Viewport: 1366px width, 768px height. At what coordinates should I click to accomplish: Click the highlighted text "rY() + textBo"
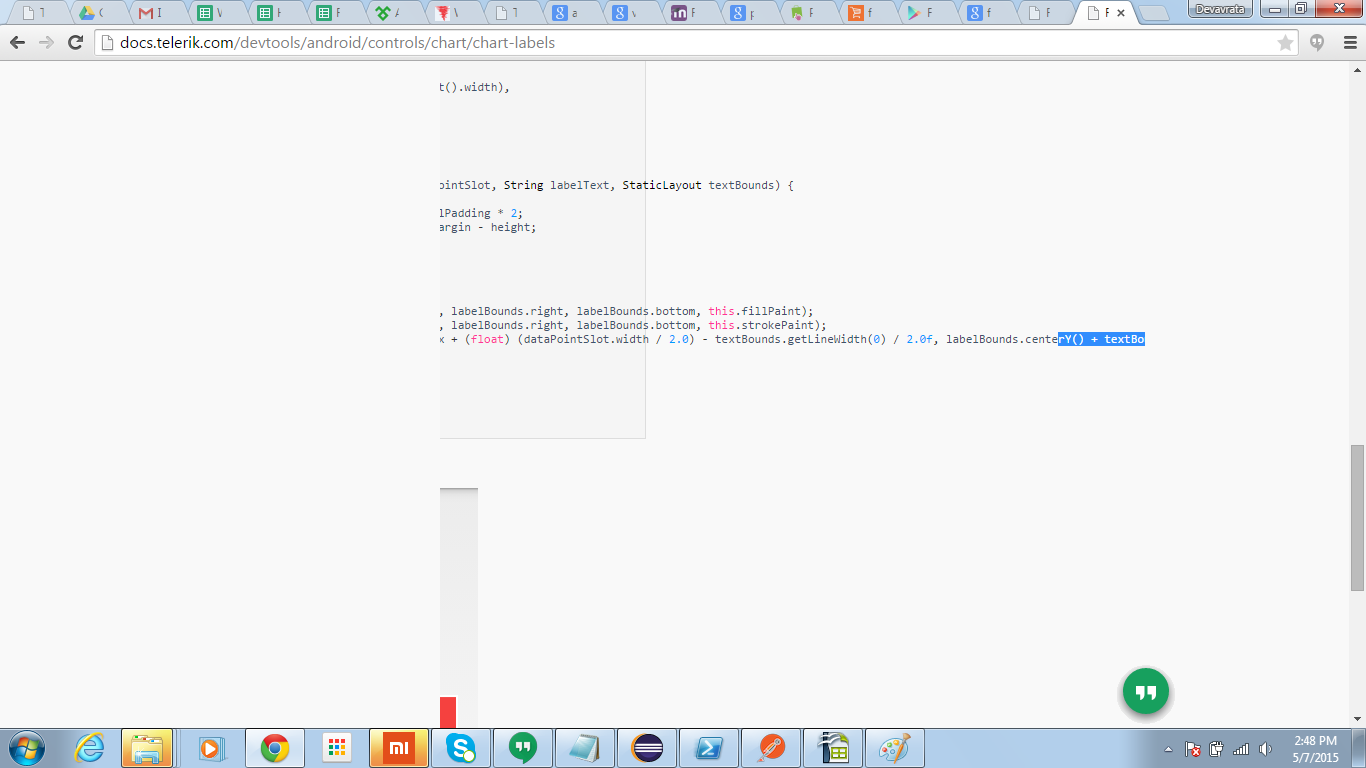click(x=1101, y=339)
